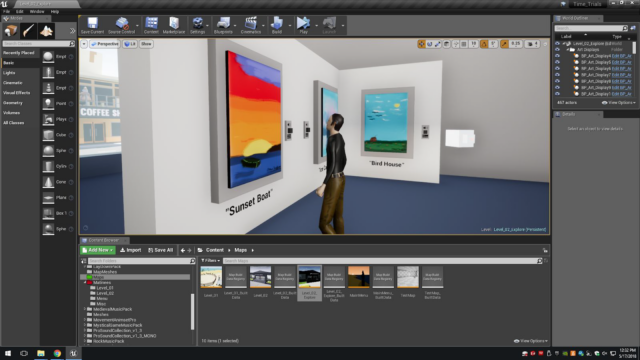This screenshot has width=640, height=360.
Task: Open the Source Control toolbar icon
Action: point(121,25)
